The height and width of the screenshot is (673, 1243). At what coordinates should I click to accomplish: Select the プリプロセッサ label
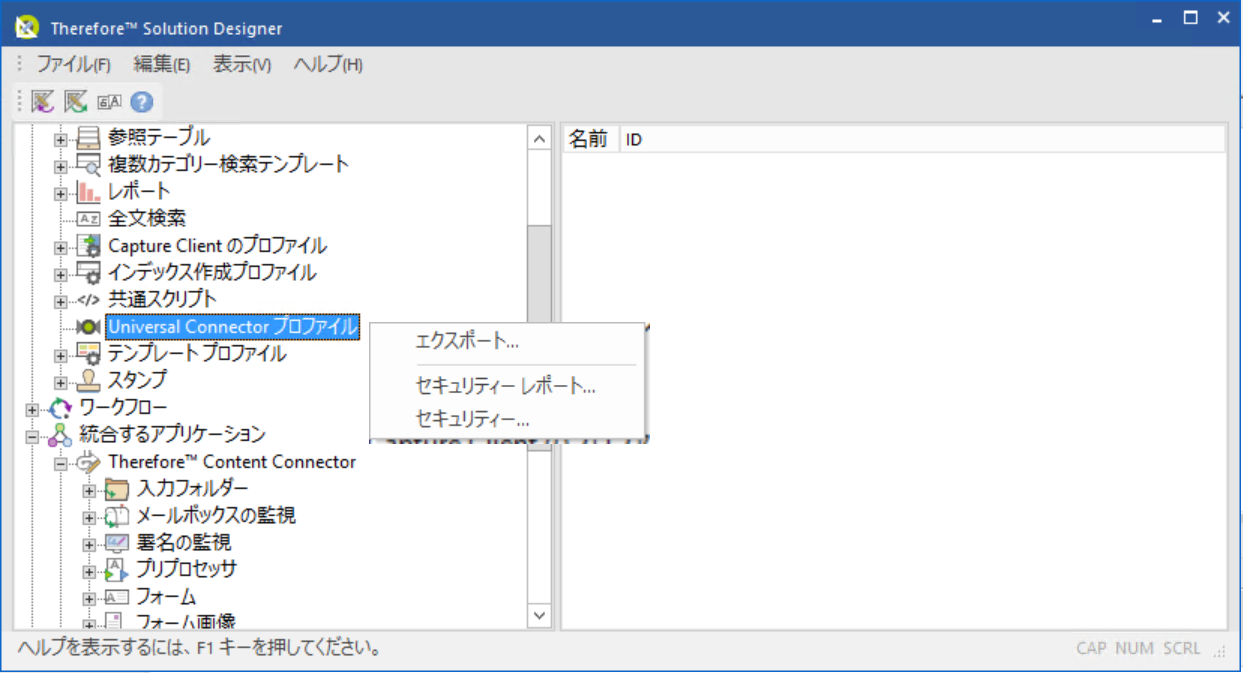pos(186,569)
